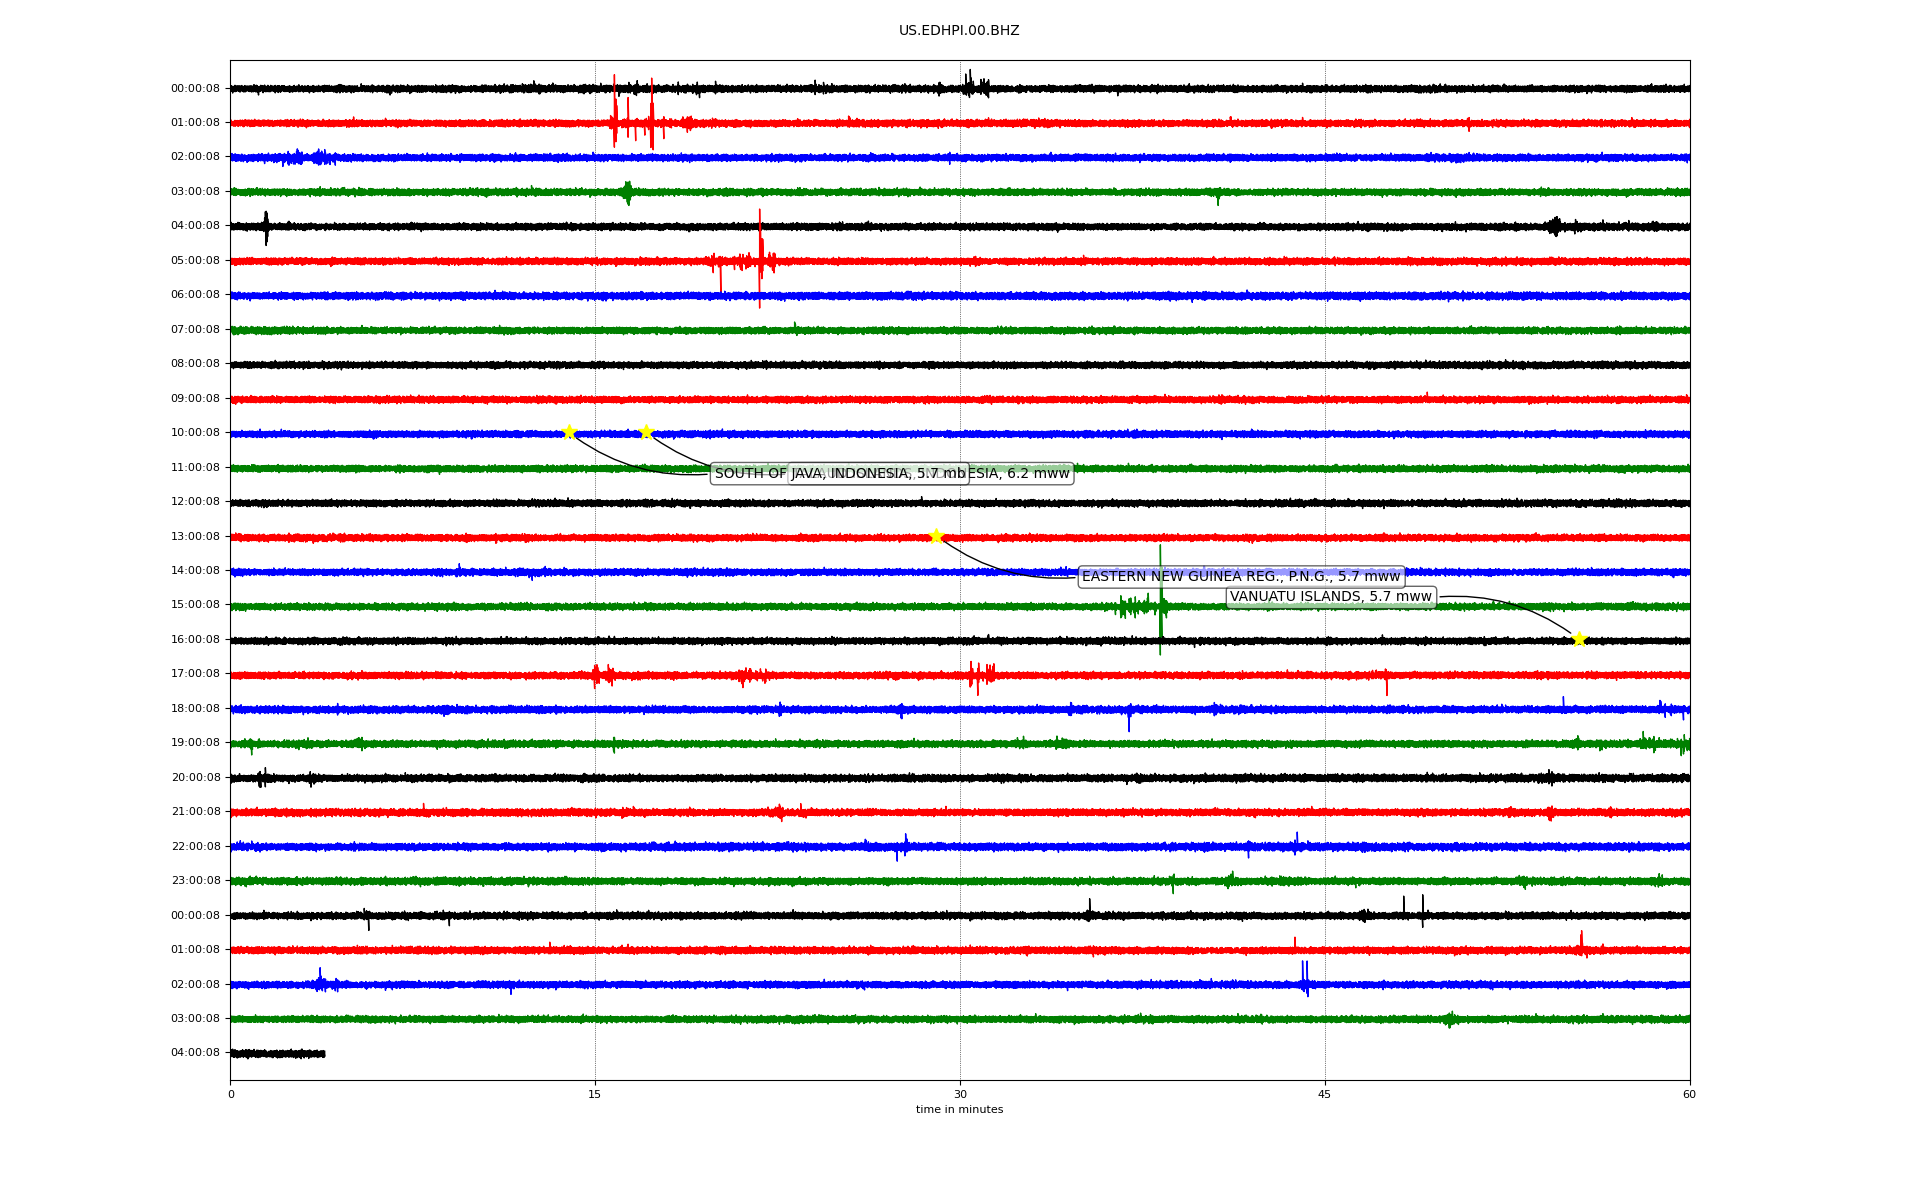Click the x-axis label time in minutes
This screenshot has width=1920, height=1200.
click(959, 1110)
